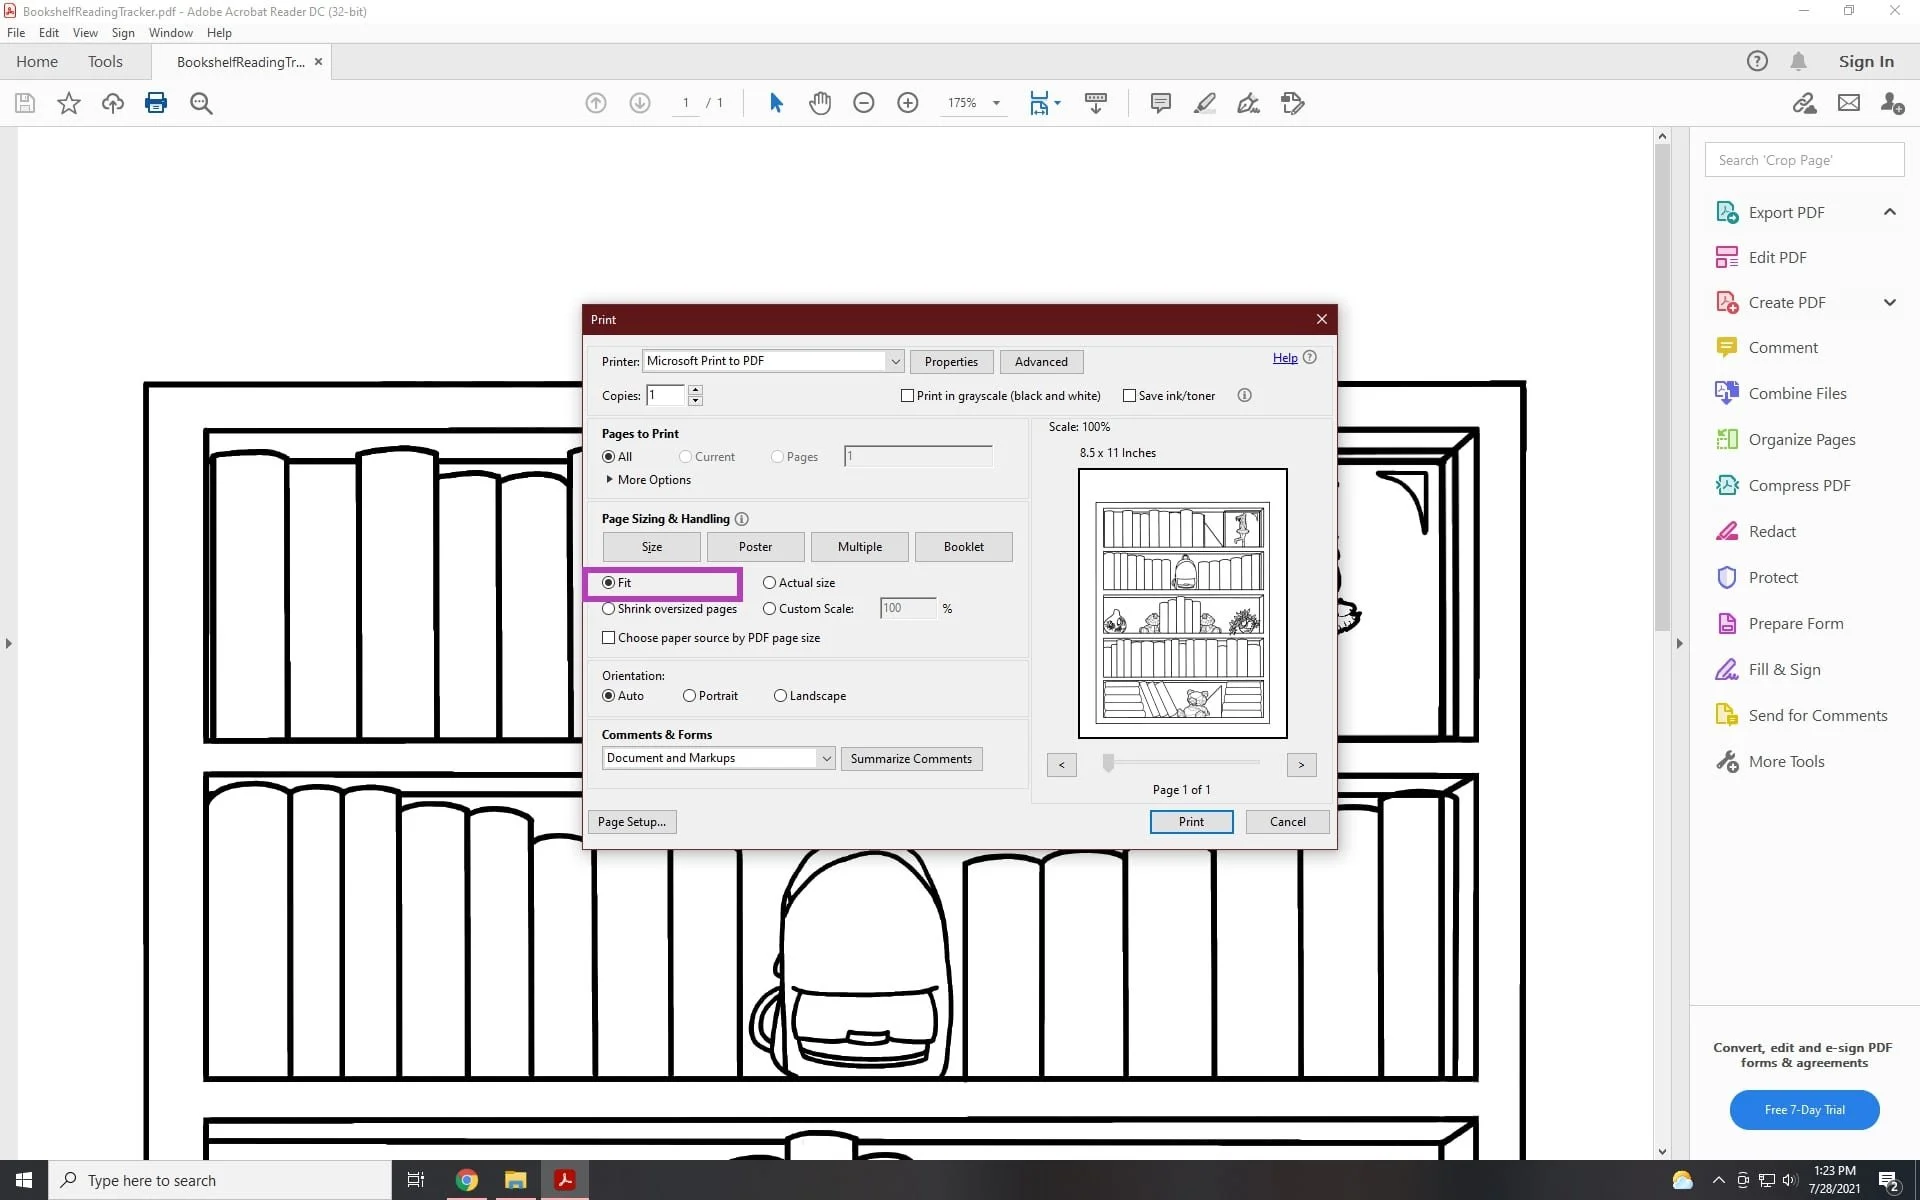Click inside the Pages range input field

point(916,456)
